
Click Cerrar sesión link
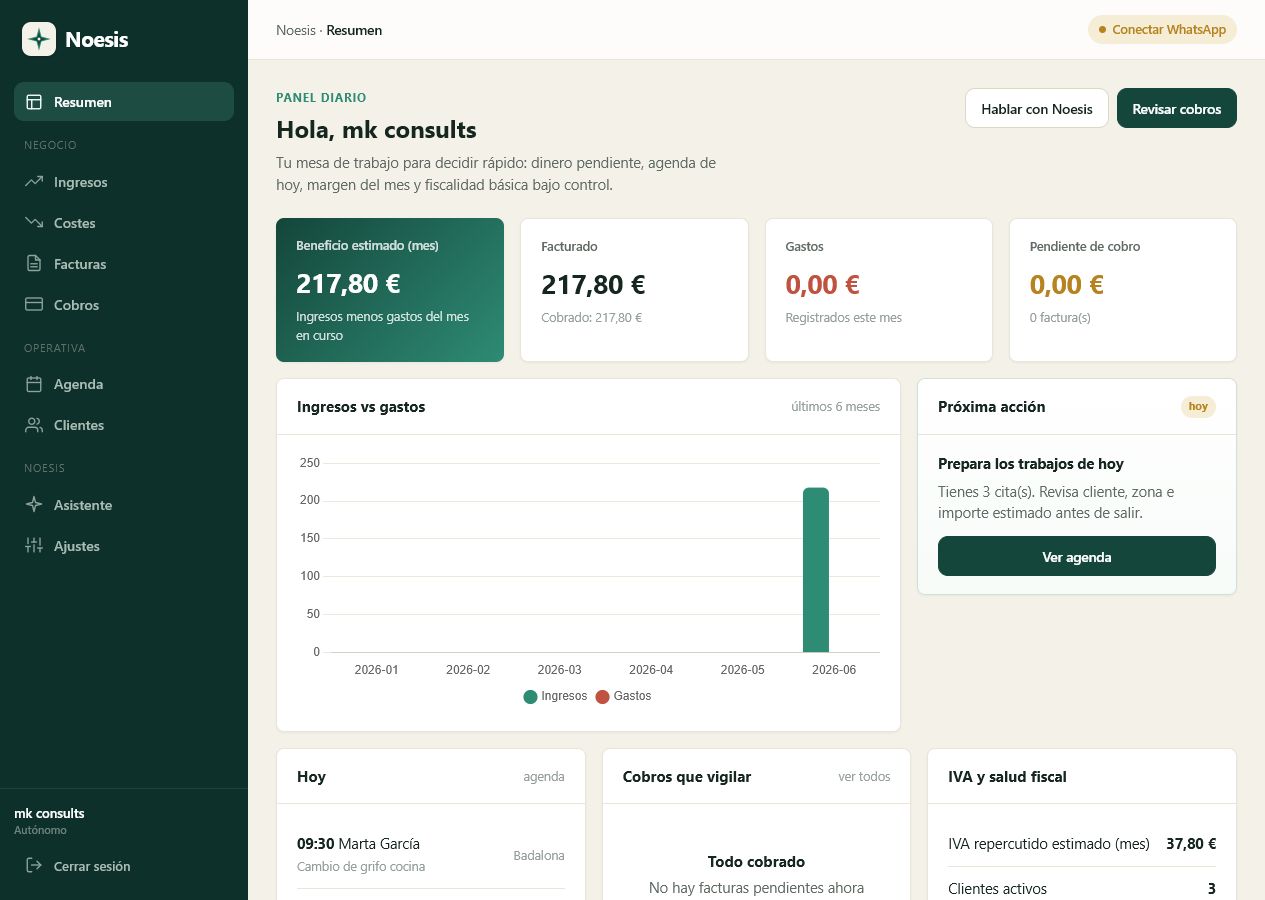(92, 866)
